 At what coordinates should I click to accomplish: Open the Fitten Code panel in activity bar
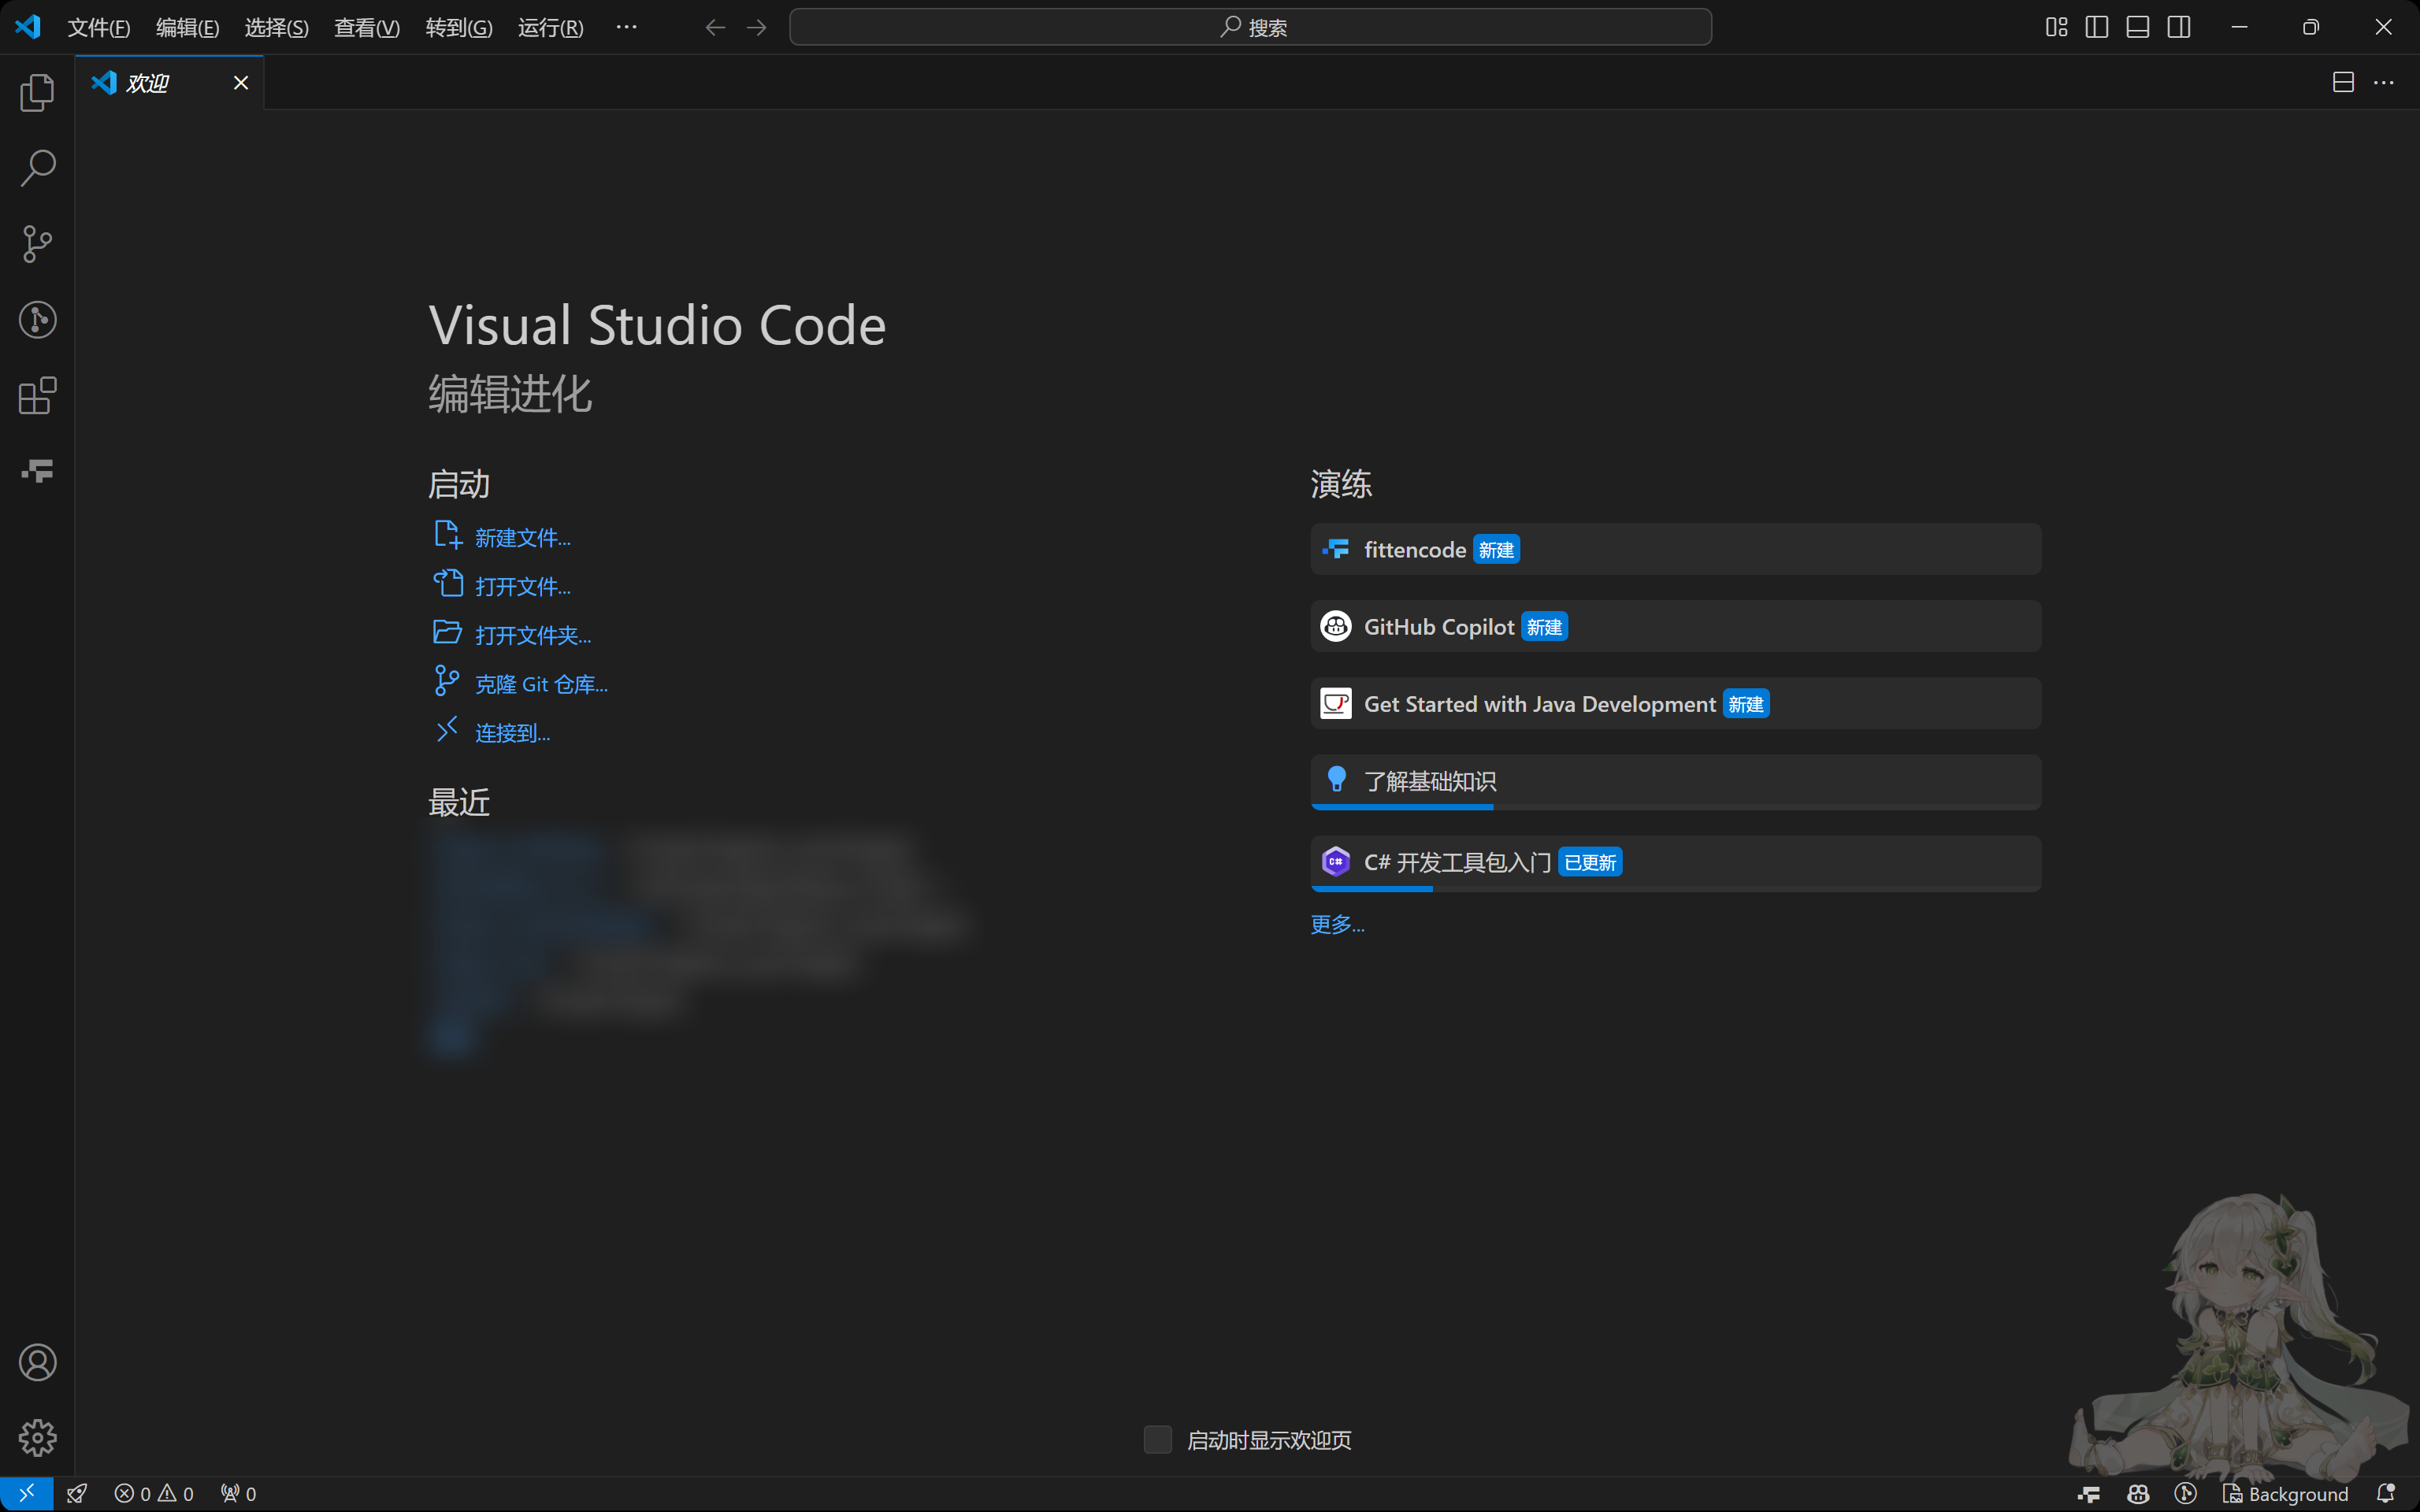coord(37,471)
